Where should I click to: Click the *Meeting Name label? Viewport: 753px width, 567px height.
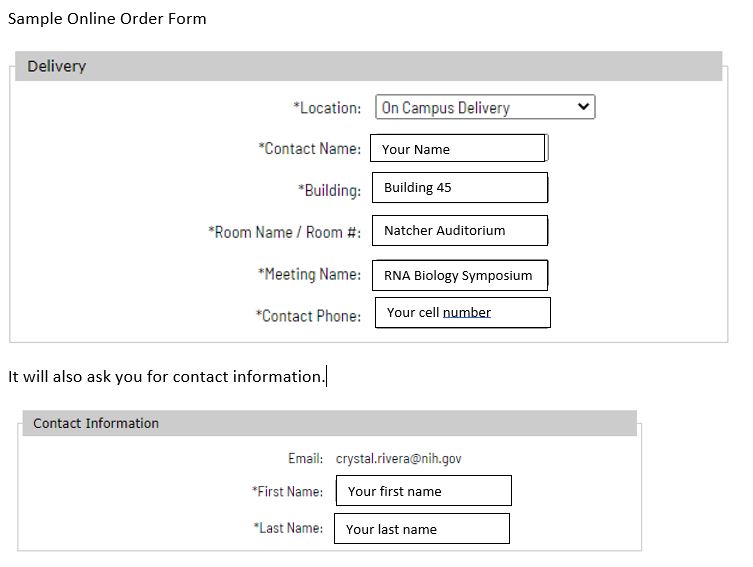pyautogui.click(x=309, y=274)
